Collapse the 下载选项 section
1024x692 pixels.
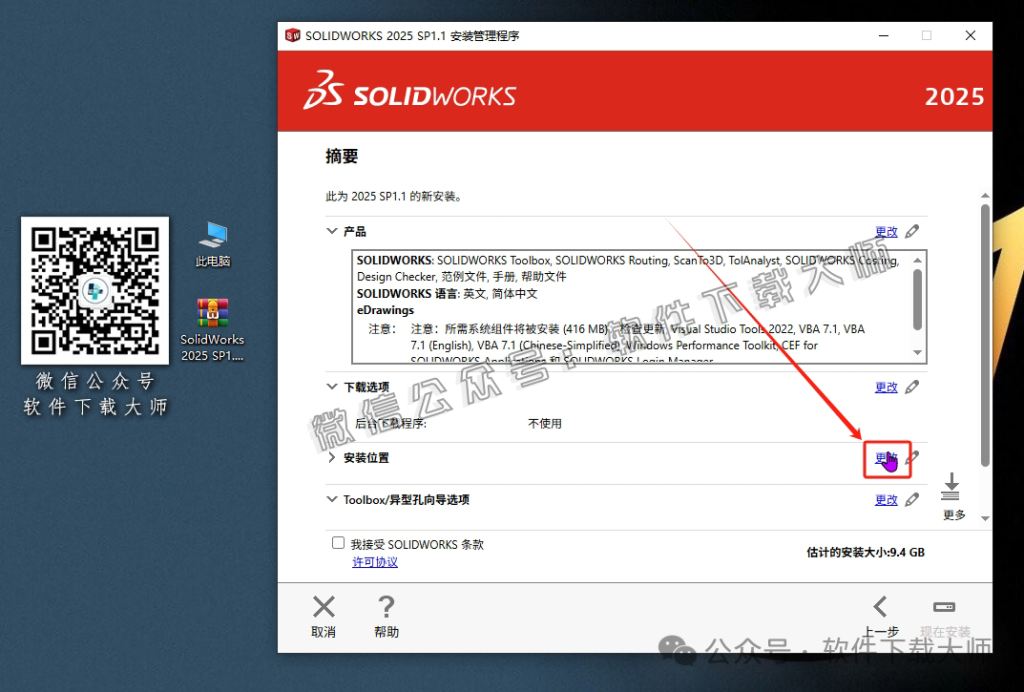coord(331,387)
